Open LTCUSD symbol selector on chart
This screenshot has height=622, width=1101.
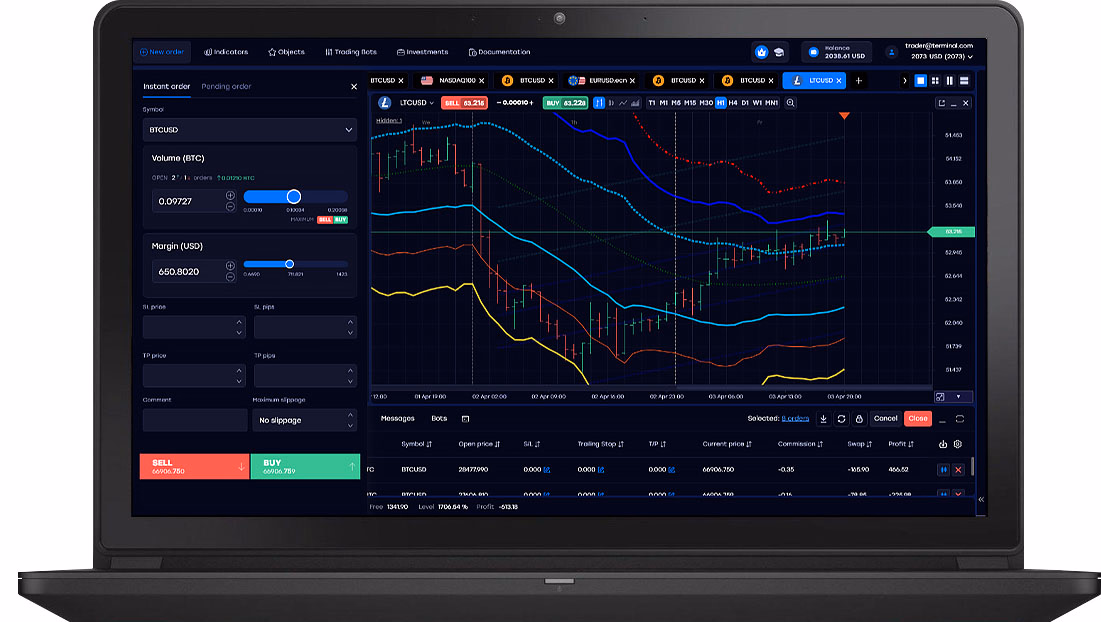(416, 102)
